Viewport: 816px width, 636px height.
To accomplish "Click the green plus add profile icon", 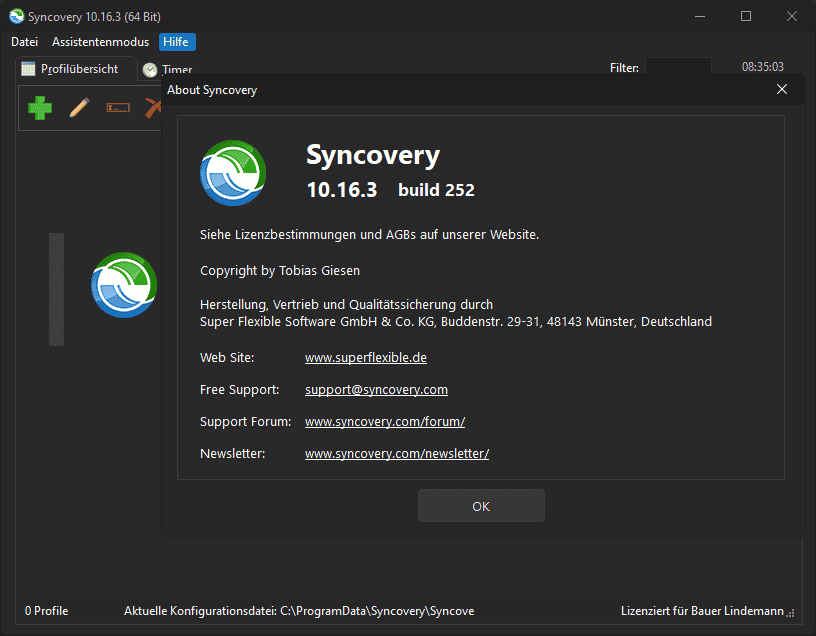I will click(40, 108).
